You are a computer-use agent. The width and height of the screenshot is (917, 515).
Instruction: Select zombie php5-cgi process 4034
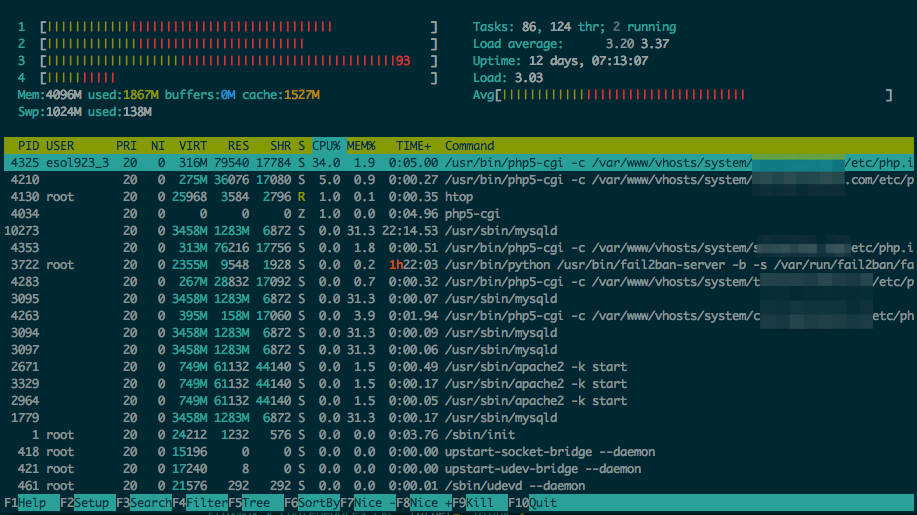coord(458,213)
